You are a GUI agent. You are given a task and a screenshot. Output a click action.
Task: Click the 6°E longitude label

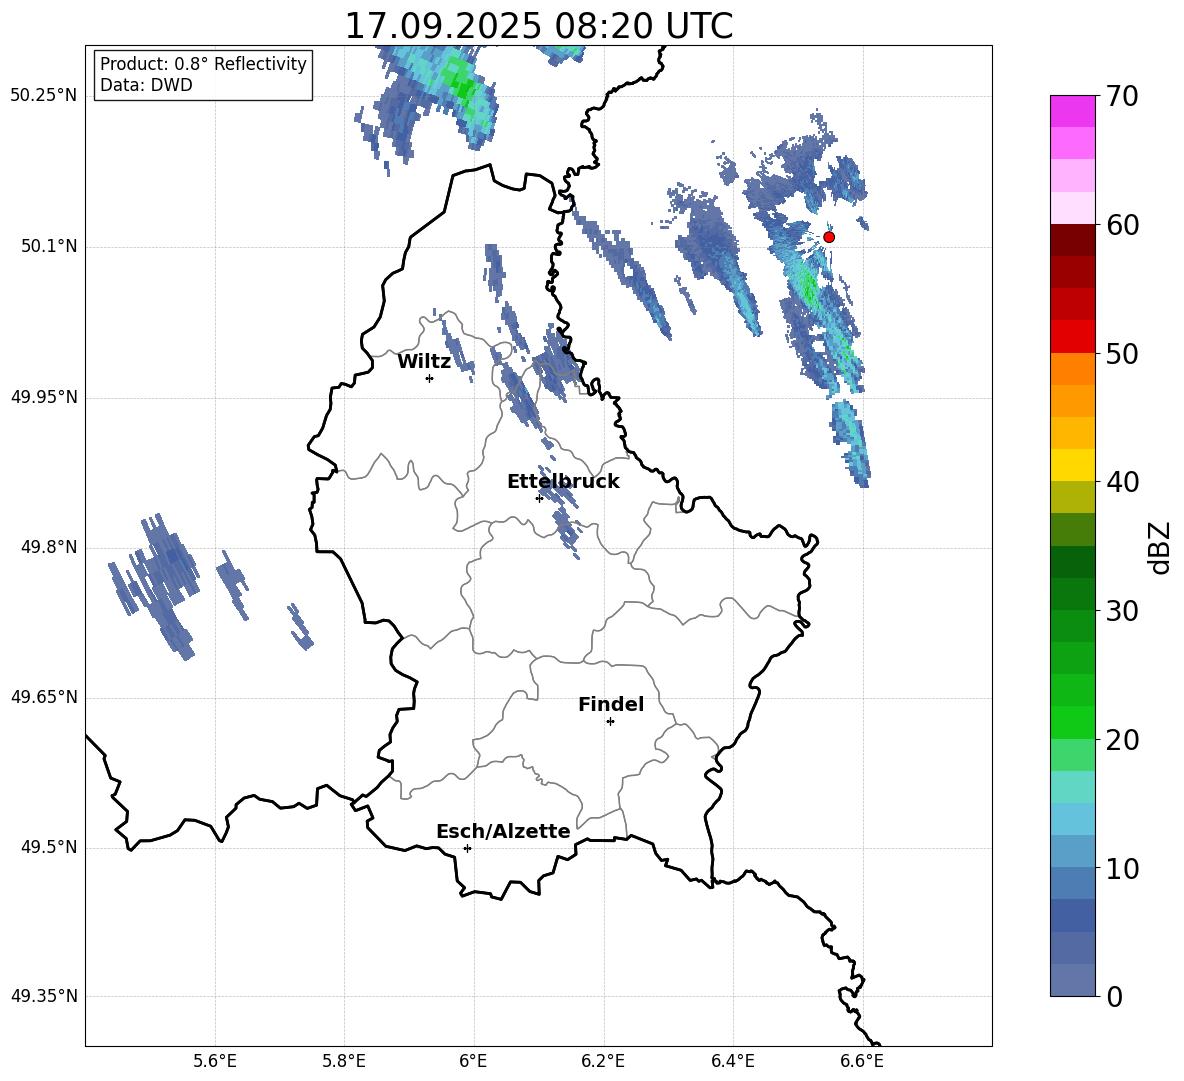pos(473,1061)
